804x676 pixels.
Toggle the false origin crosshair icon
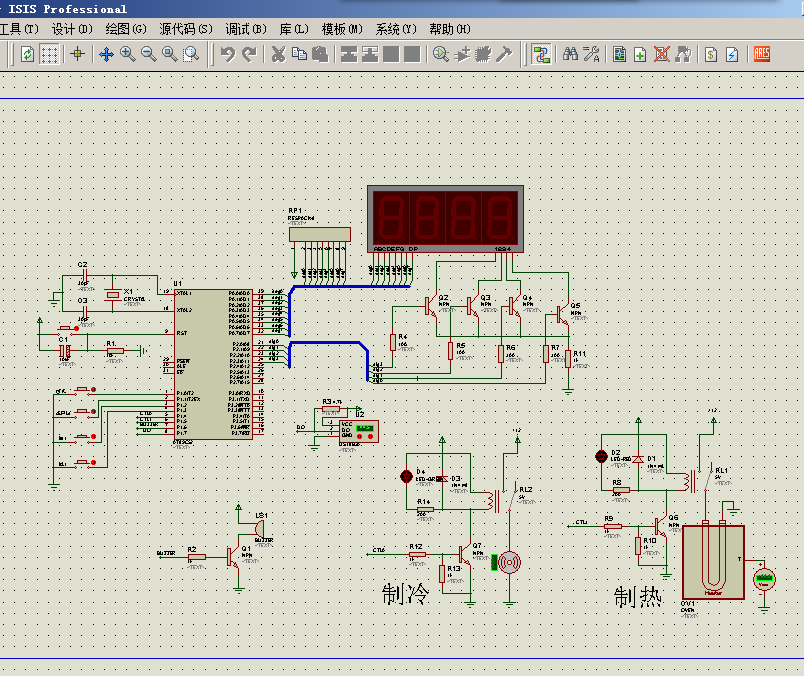click(x=77, y=54)
